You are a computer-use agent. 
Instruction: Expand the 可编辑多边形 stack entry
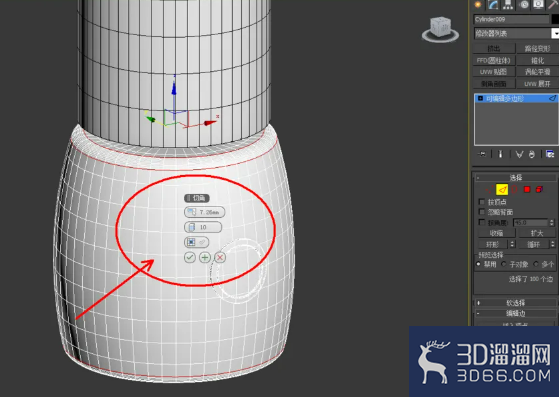point(480,98)
